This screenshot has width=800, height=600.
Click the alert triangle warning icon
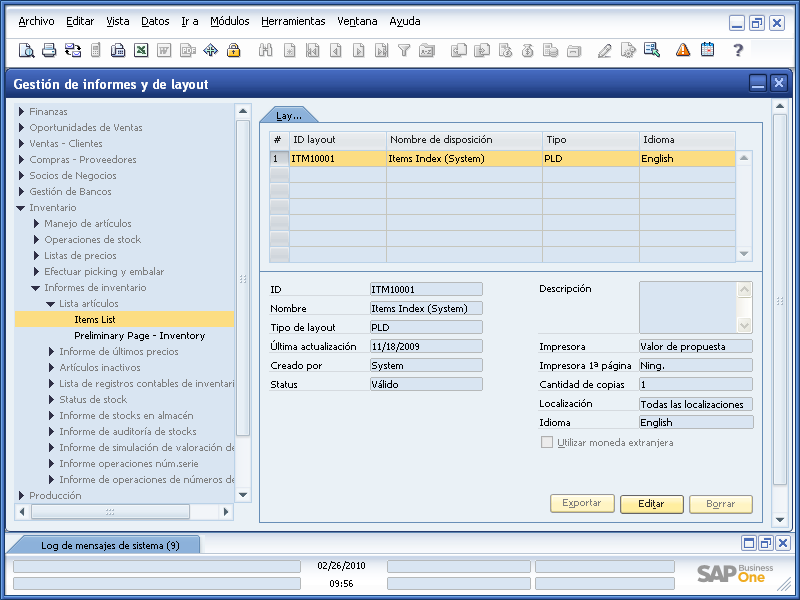point(682,51)
